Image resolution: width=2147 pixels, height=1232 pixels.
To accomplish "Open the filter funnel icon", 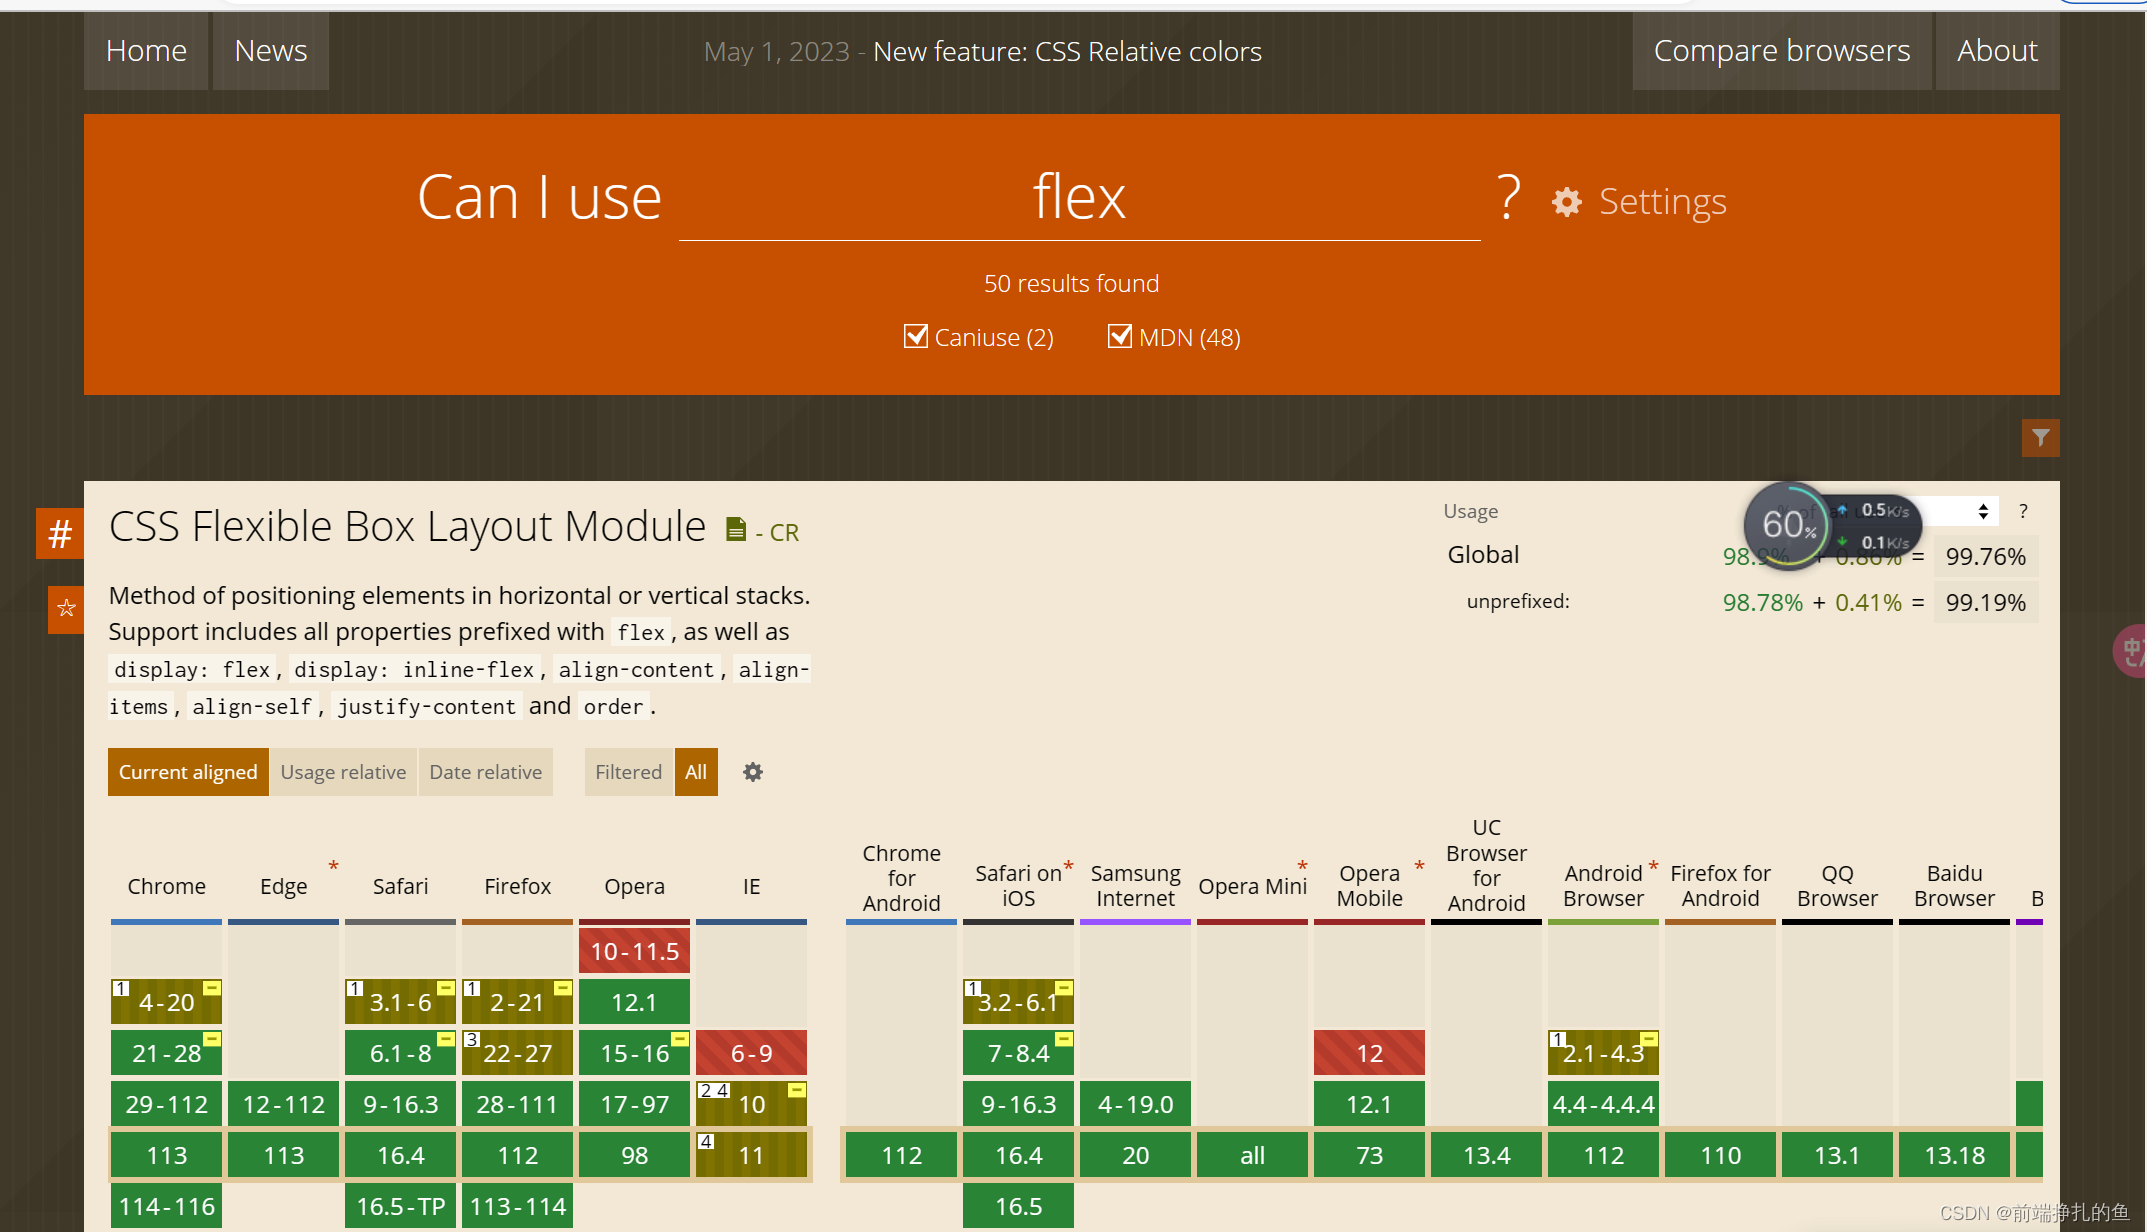I will click(2040, 437).
